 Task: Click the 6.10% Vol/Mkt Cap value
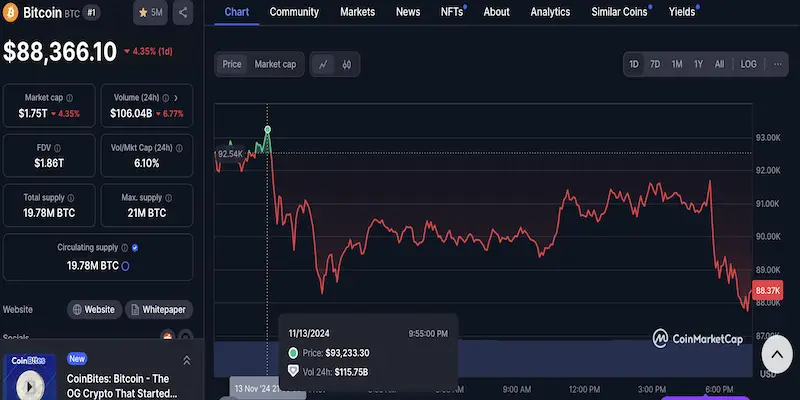(x=146, y=164)
